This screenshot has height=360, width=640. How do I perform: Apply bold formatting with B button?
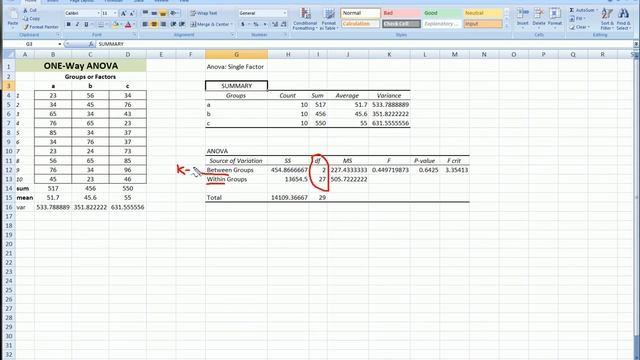coord(69,24)
